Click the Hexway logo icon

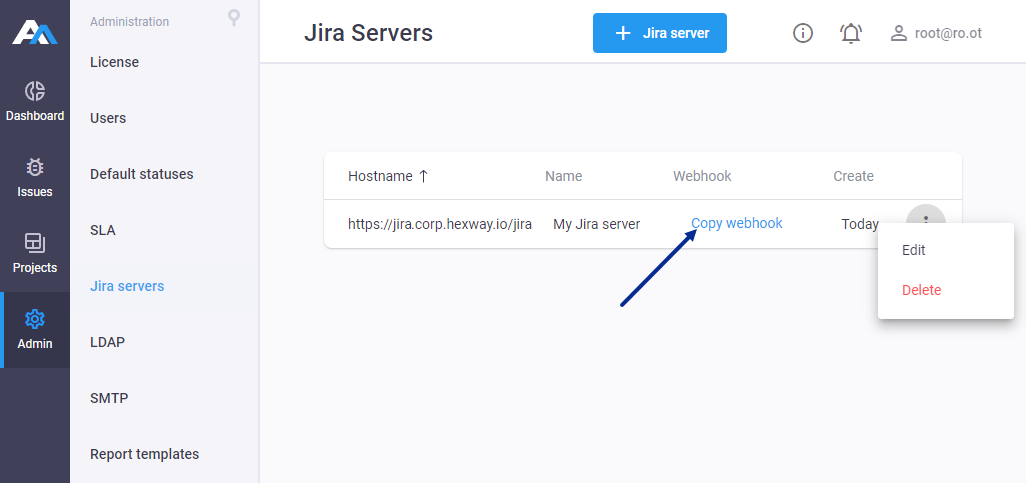(35, 33)
